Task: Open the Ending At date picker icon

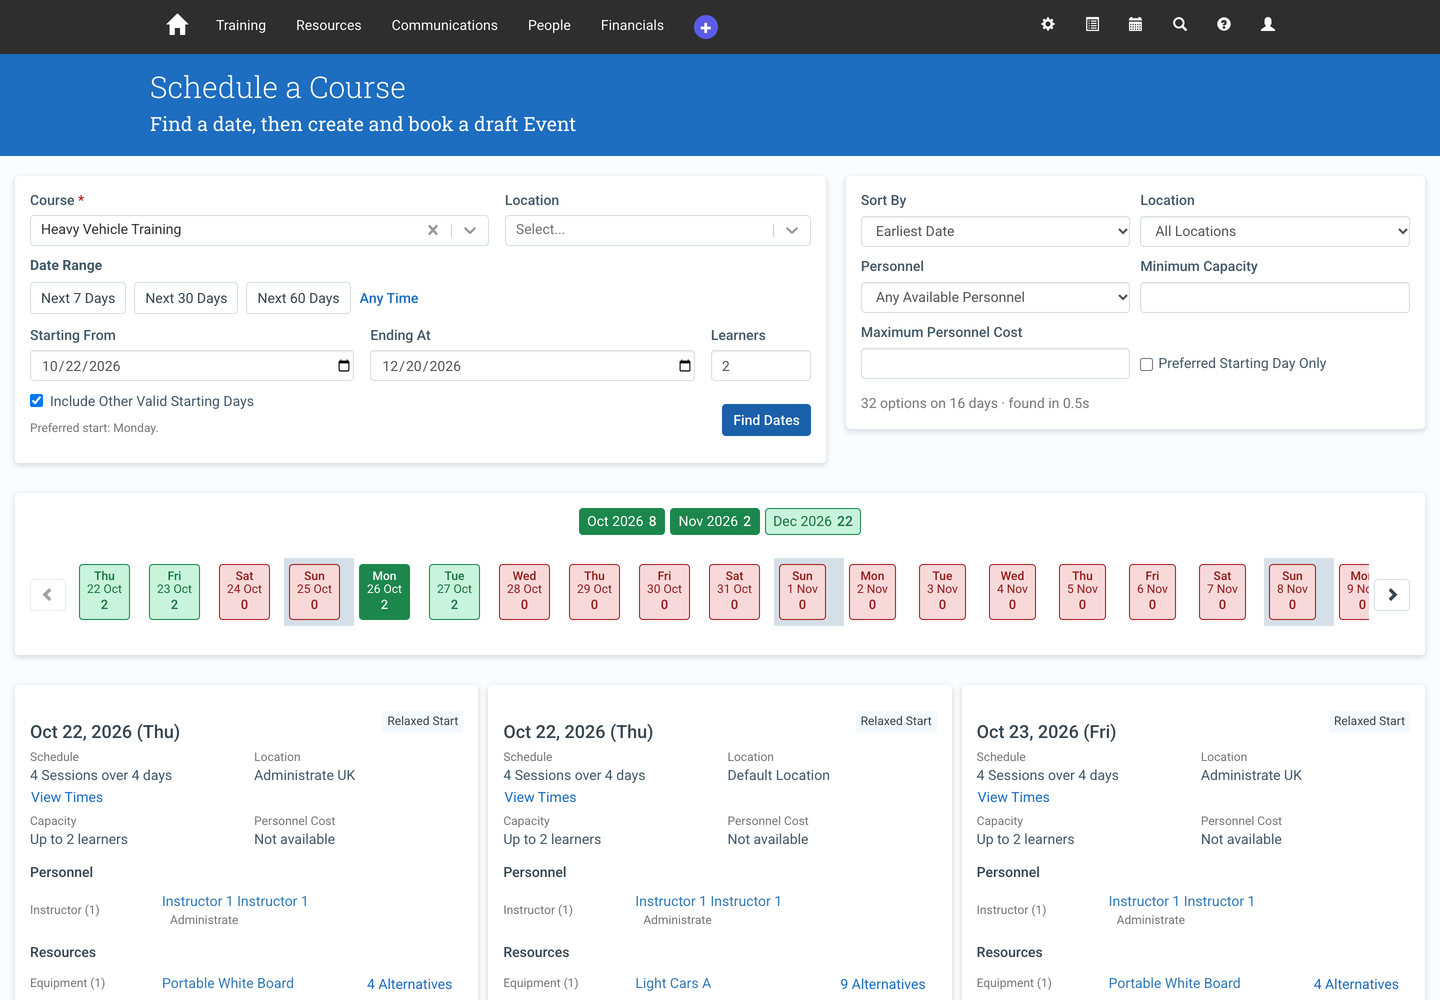Action: pyautogui.click(x=685, y=366)
